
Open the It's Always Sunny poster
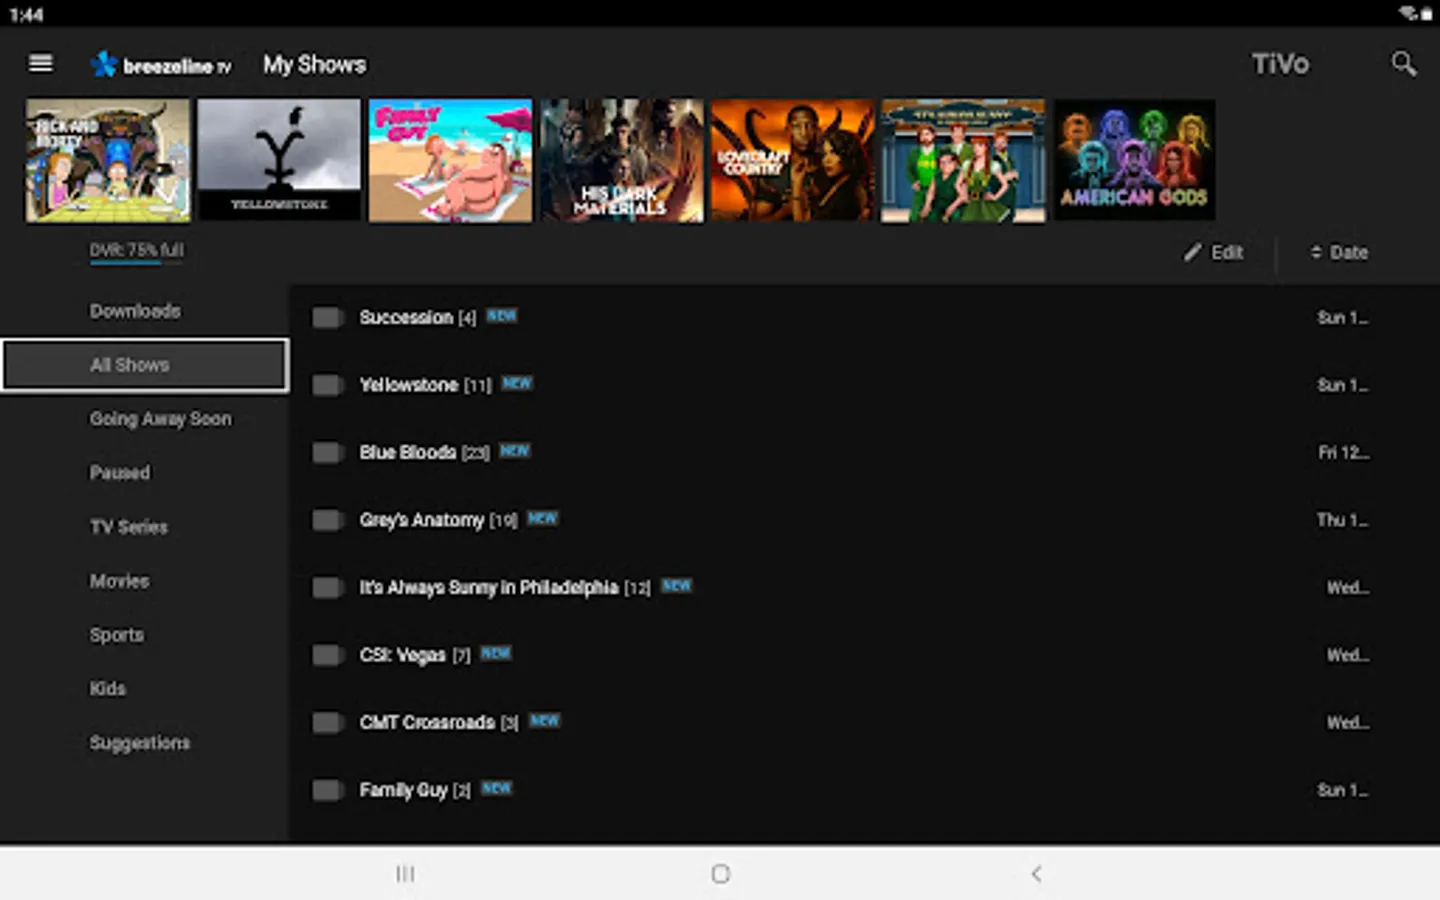963,160
